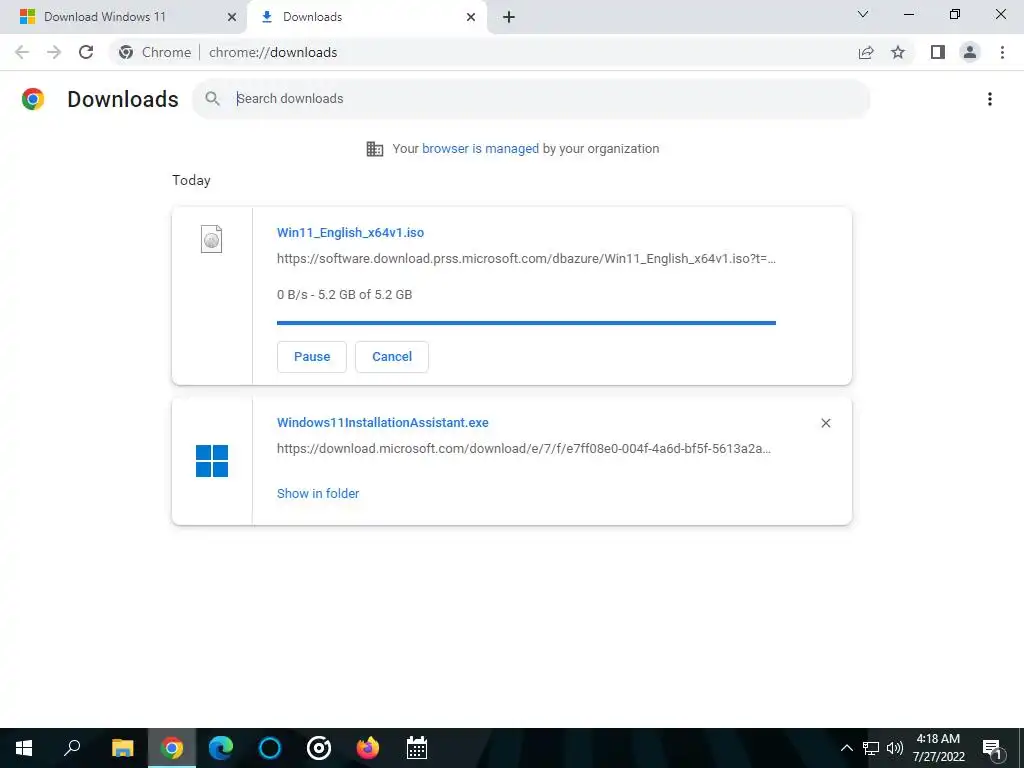Screen dimensions: 1024x768
Task: Click the building icon beside the managed notice
Action: (375, 149)
